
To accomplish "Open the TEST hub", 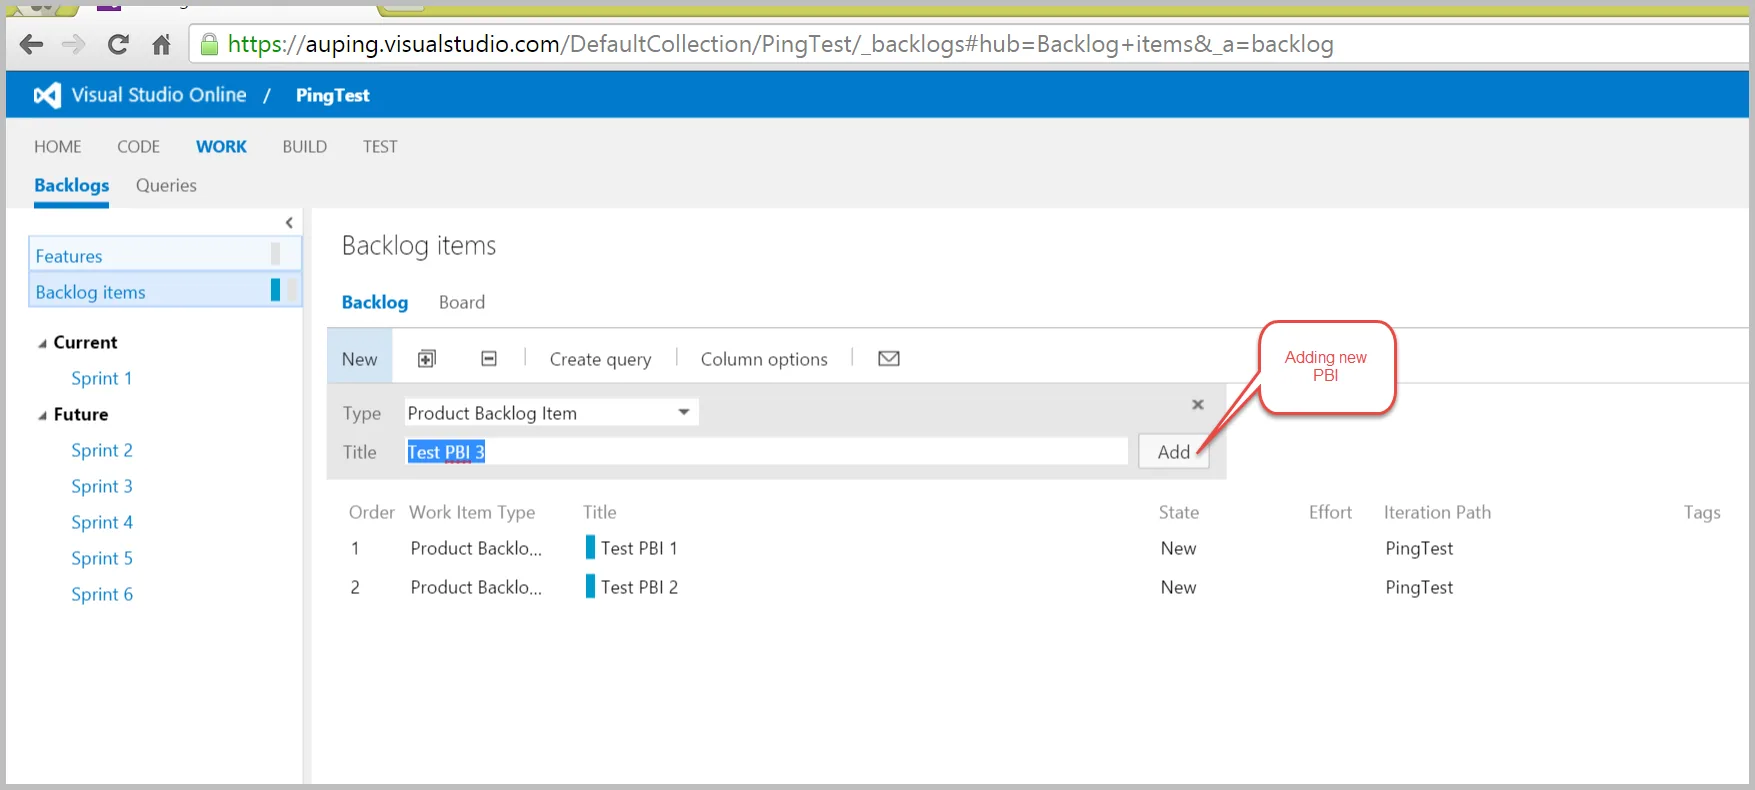I will tap(380, 146).
